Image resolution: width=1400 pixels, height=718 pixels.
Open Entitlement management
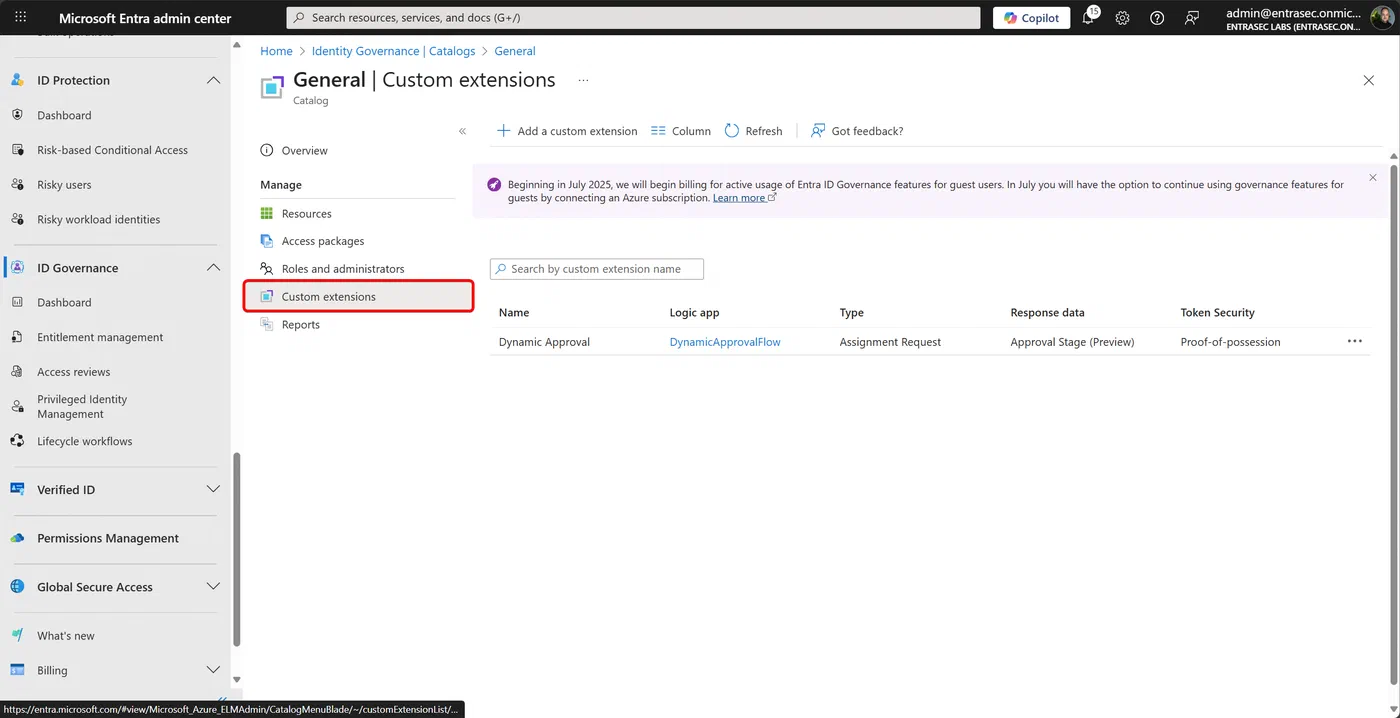point(100,337)
